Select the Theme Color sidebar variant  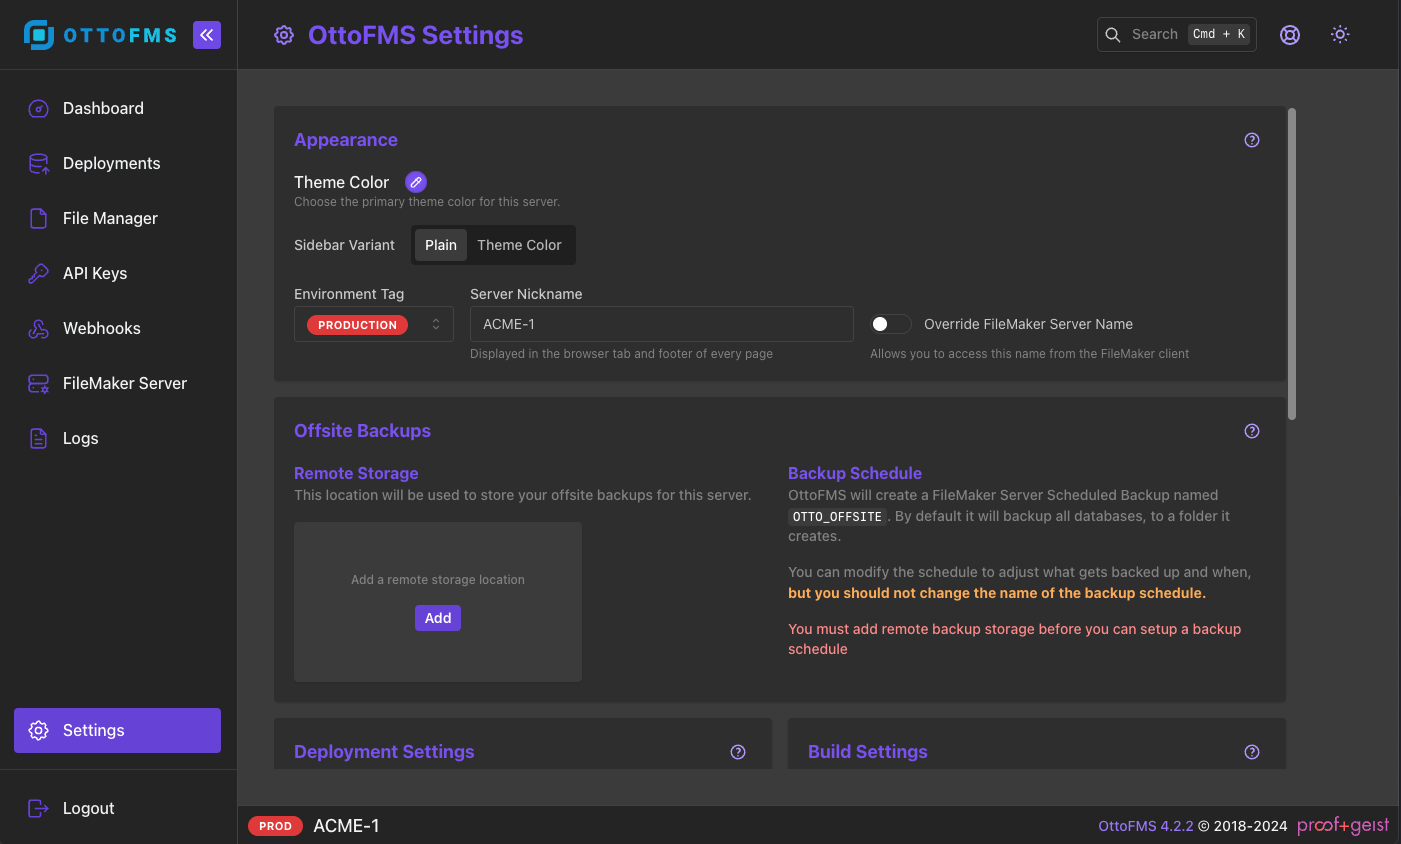[519, 245]
